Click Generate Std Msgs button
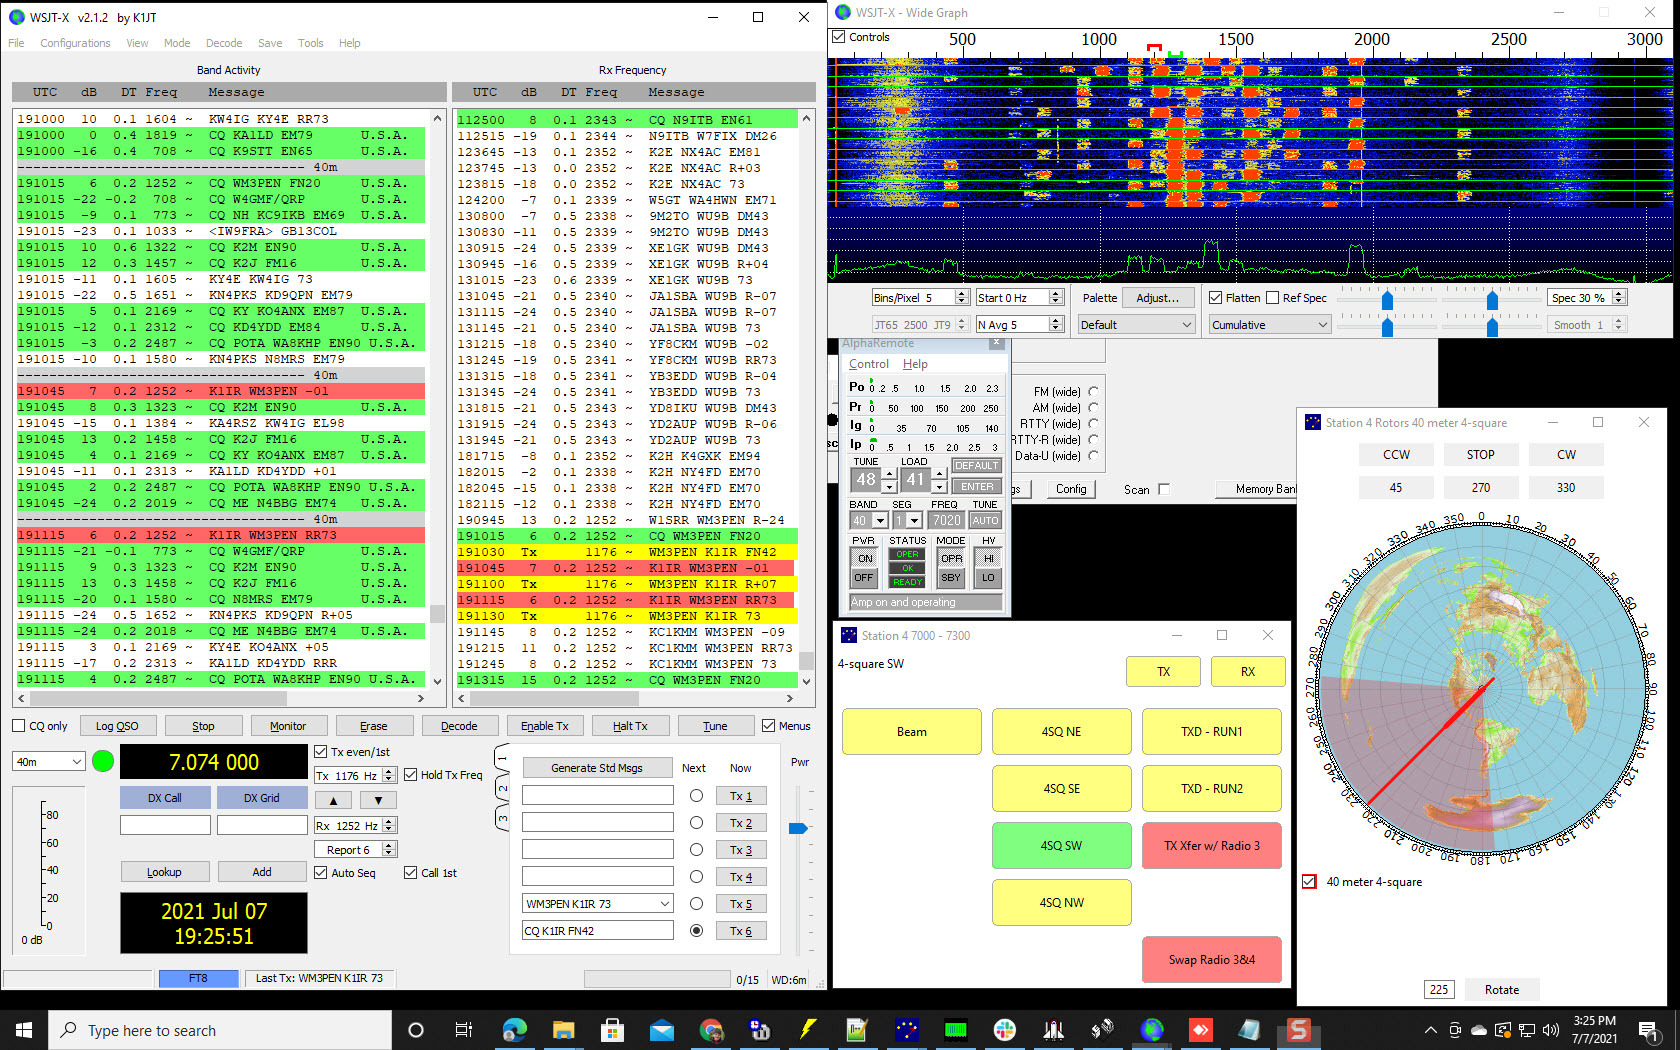 click(x=597, y=768)
